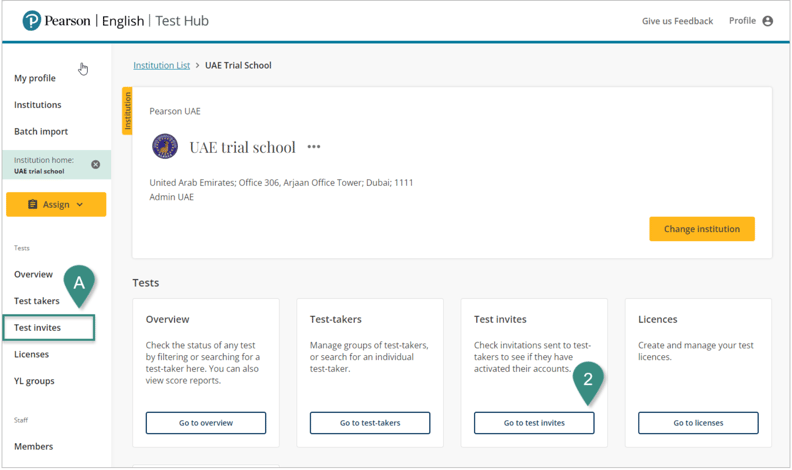
Task: Click the clipboard icon on Assign button
Action: [32, 204]
